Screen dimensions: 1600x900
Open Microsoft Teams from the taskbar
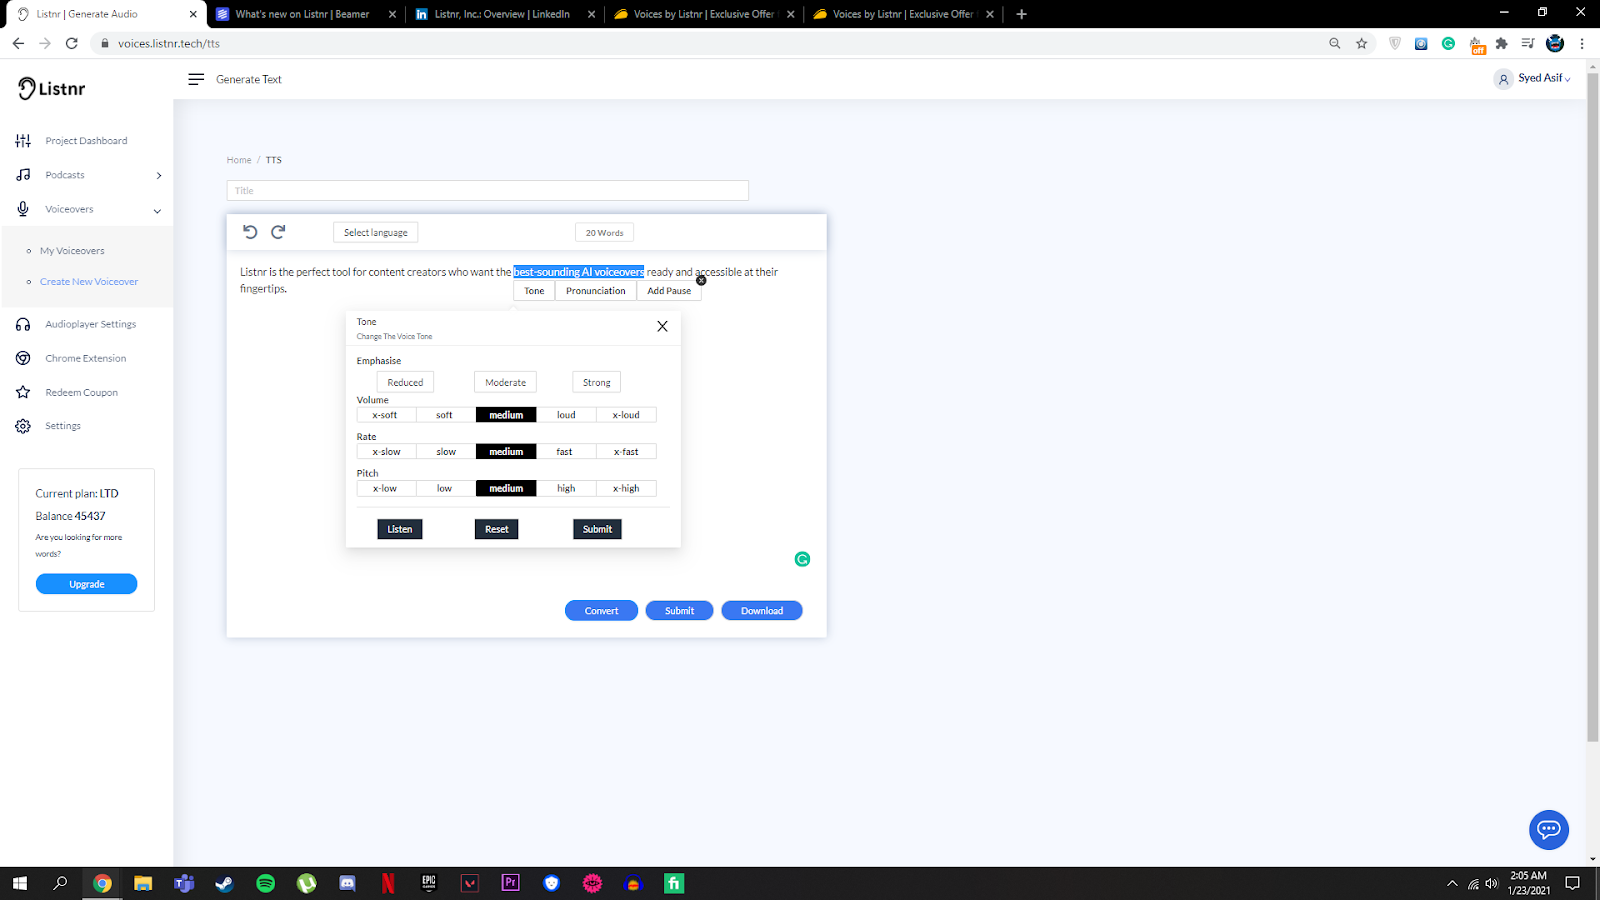click(184, 883)
